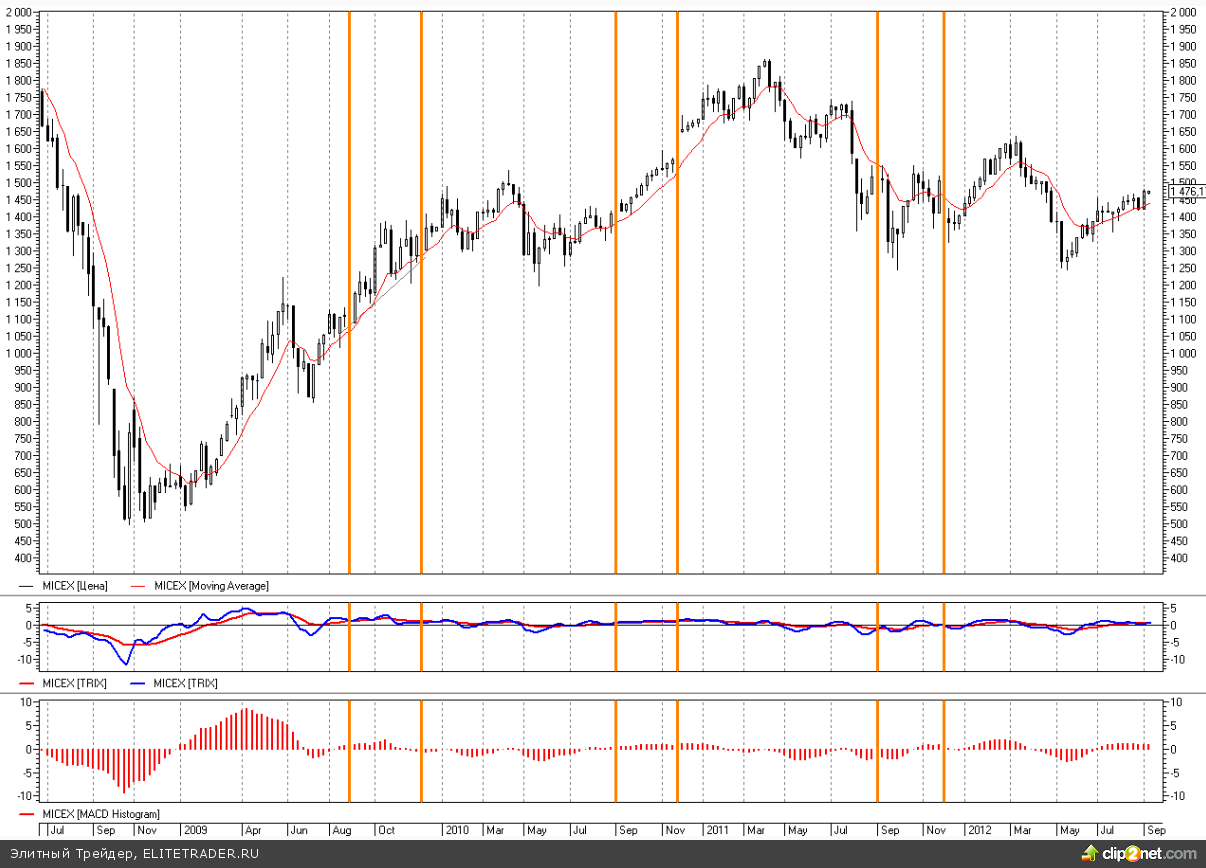Select the MICEX [Moving Average] legend label
Screen dimensions: 1206x868
(x=211, y=586)
